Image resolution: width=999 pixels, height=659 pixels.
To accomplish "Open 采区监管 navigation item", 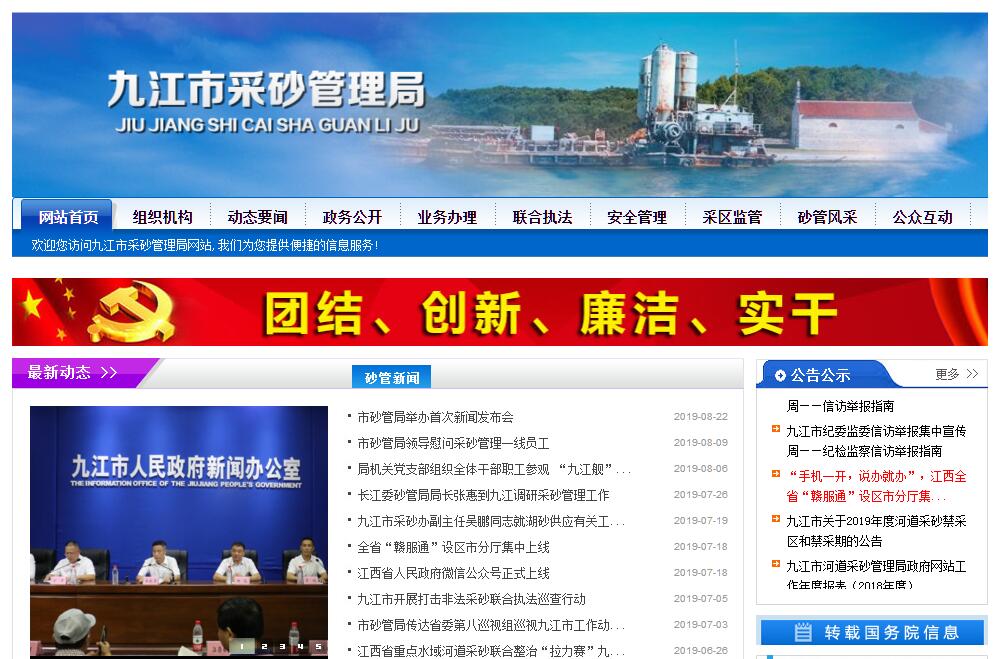I will tap(732, 217).
